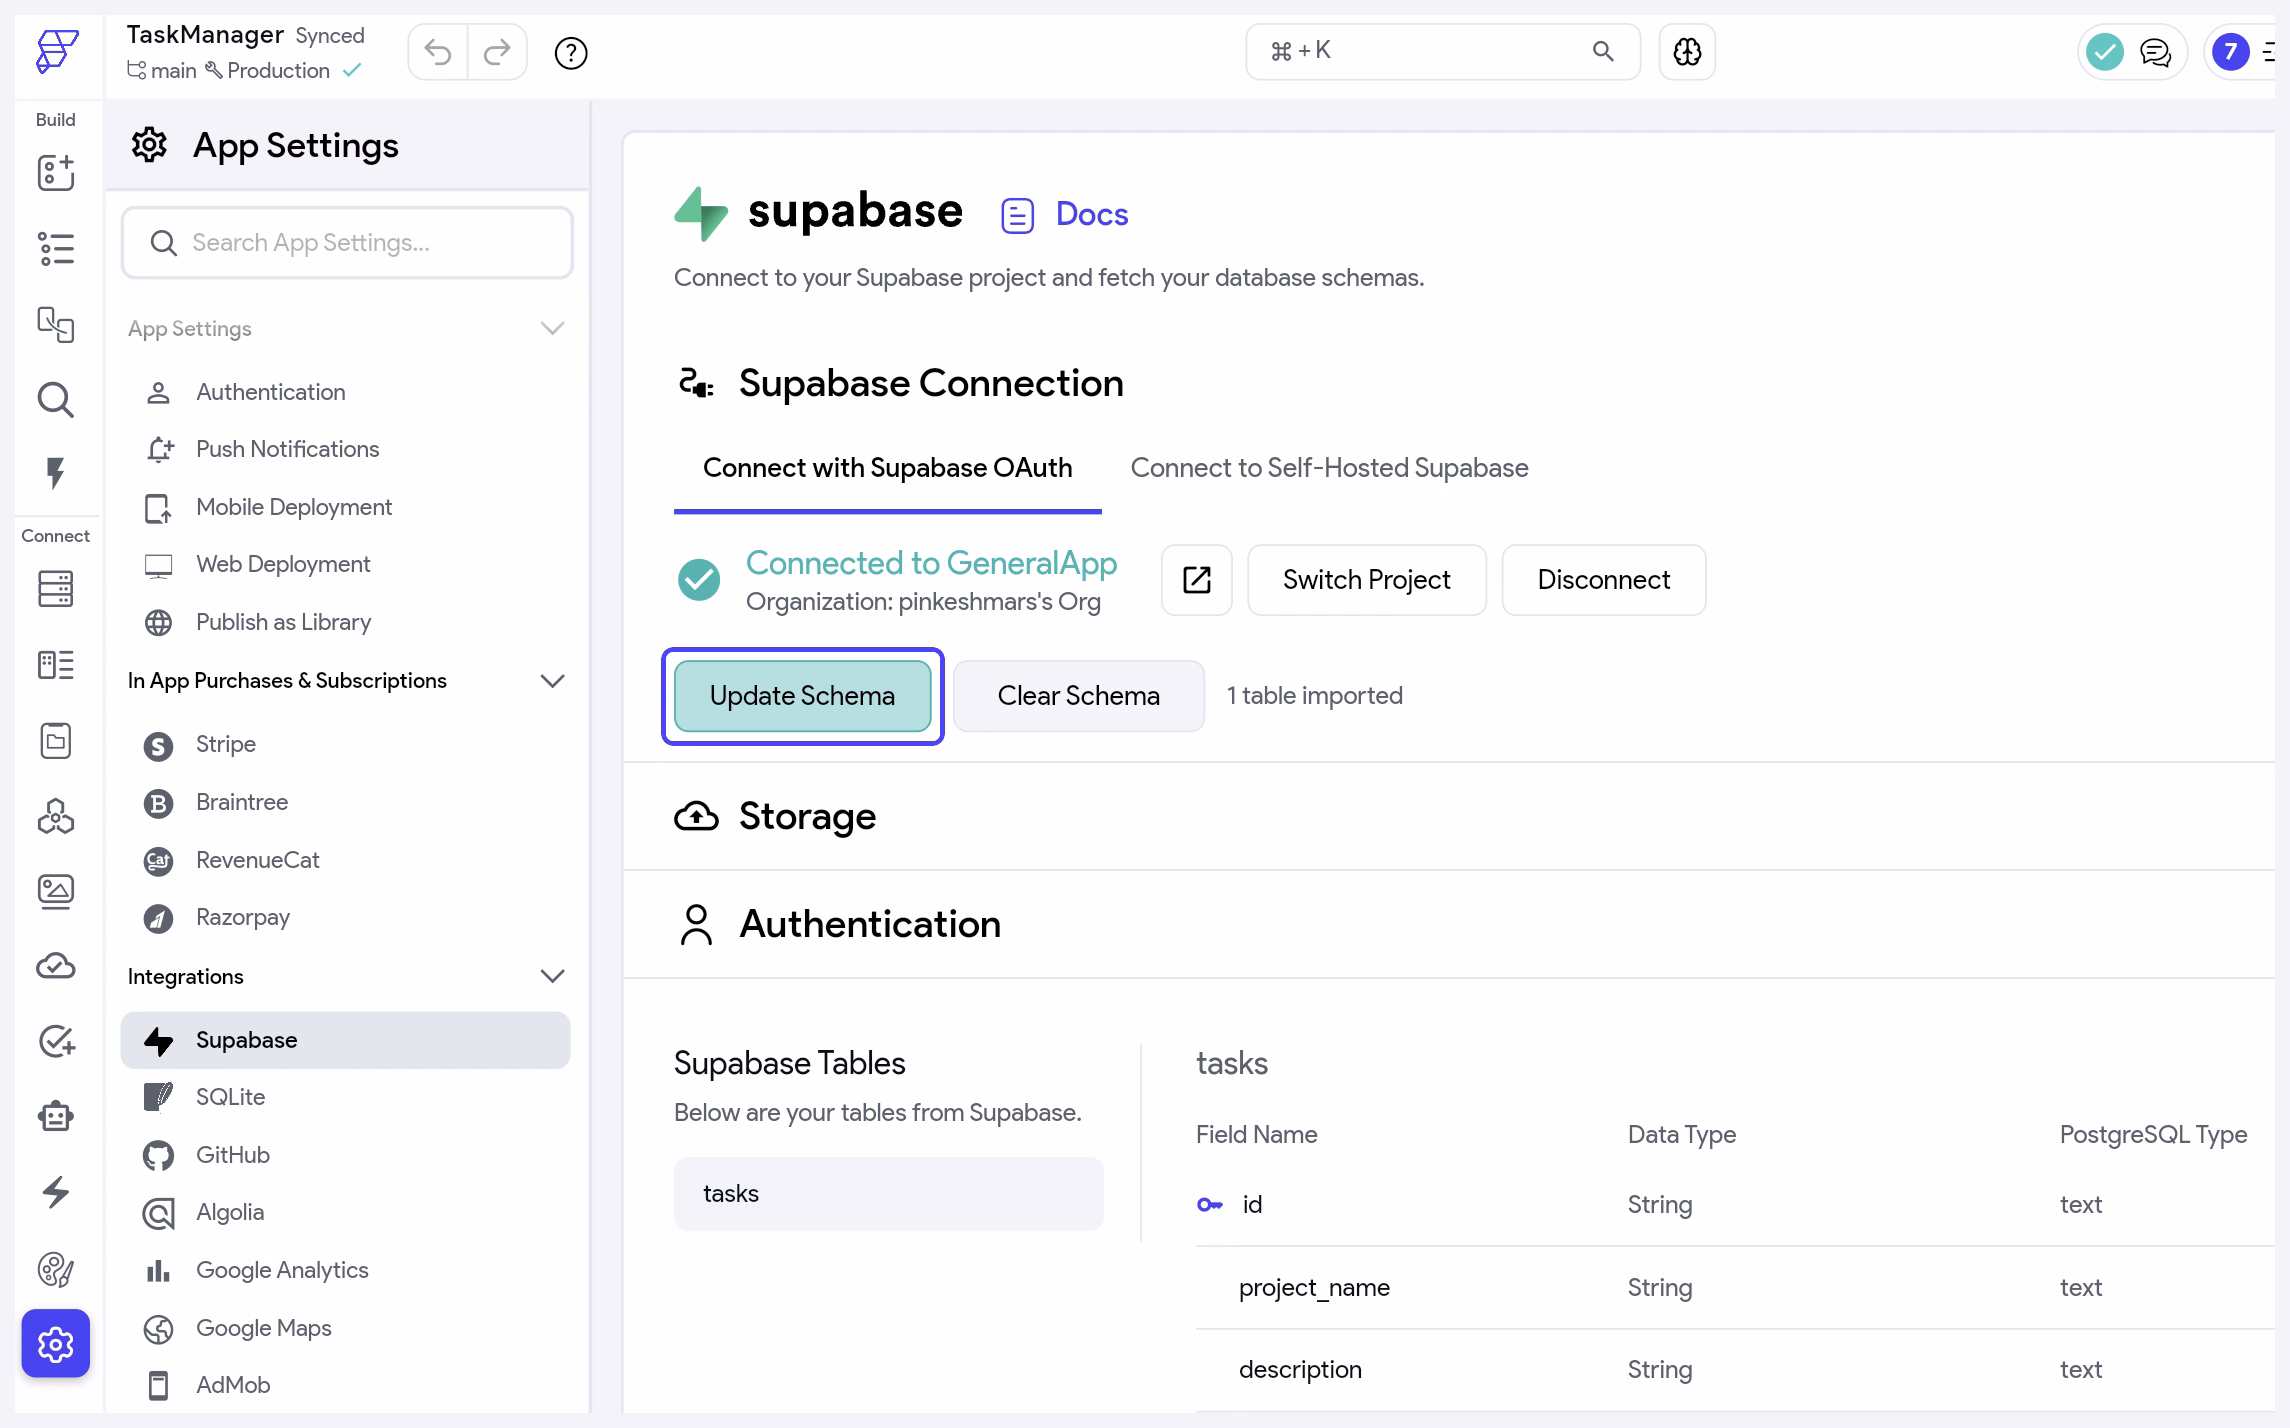The image size is (2290, 1428).
Task: Open Push Notifications settings
Action: pos(346,449)
